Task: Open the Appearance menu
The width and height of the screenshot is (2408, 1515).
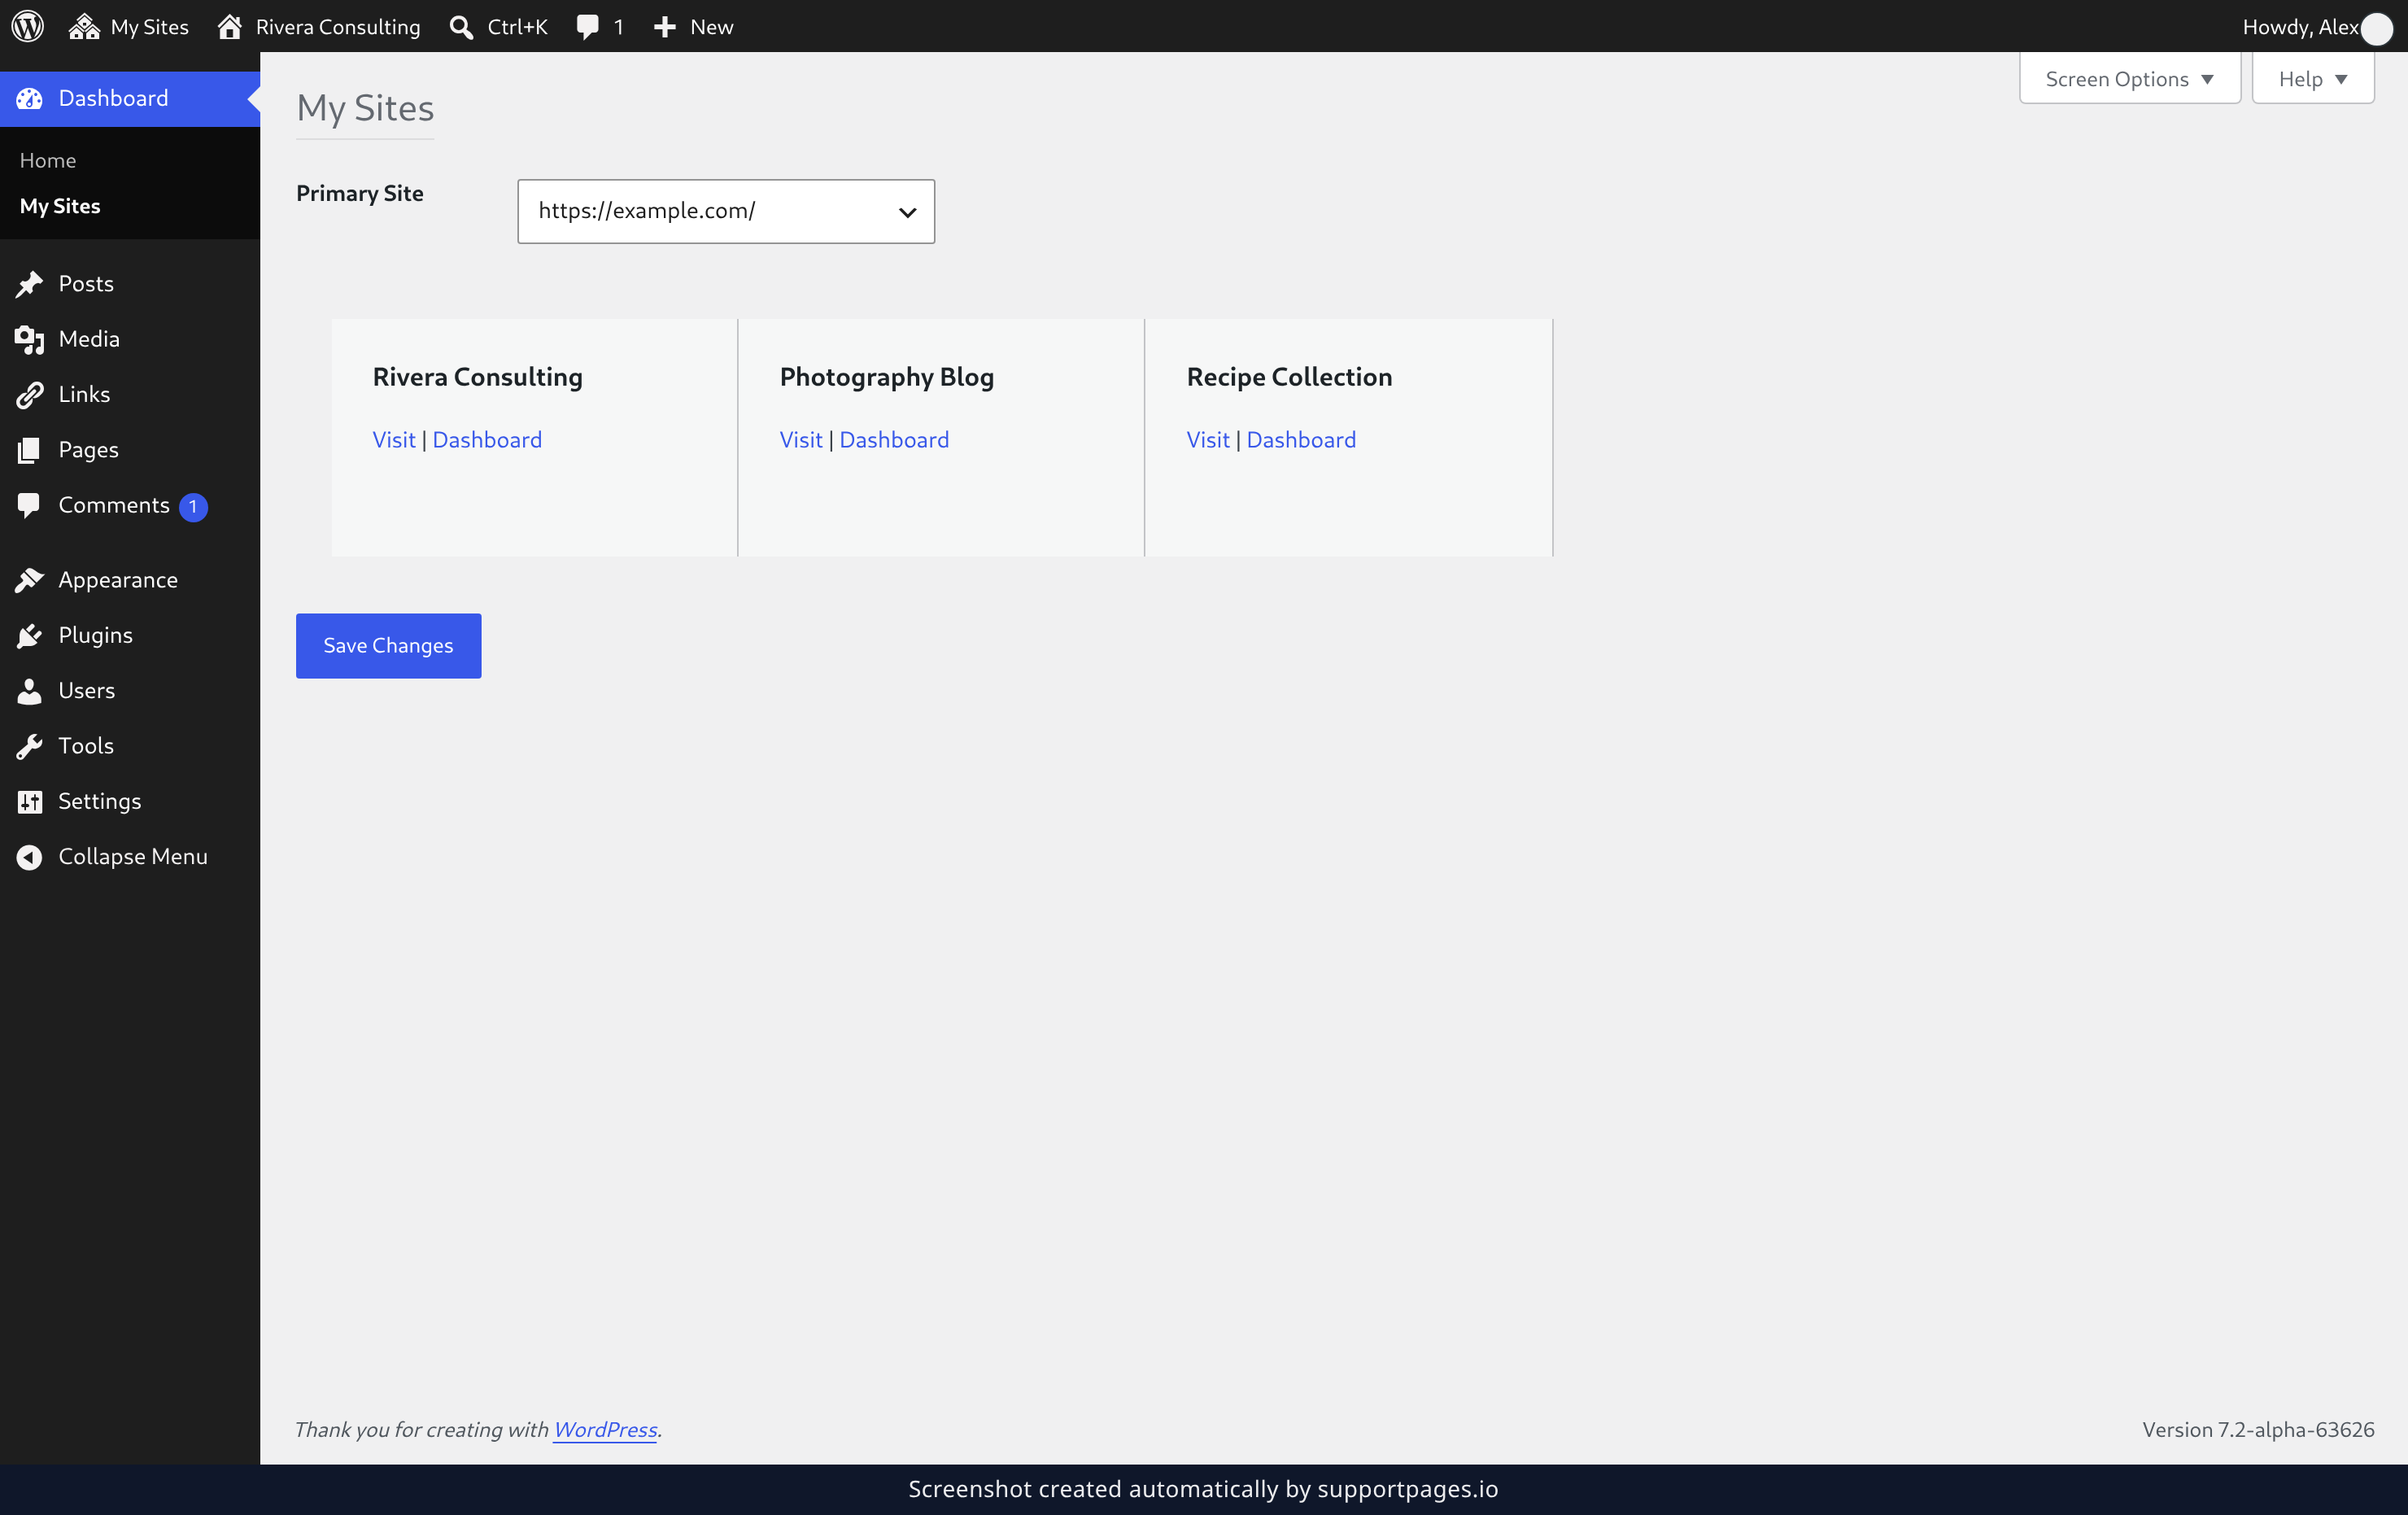Action: click(130, 580)
